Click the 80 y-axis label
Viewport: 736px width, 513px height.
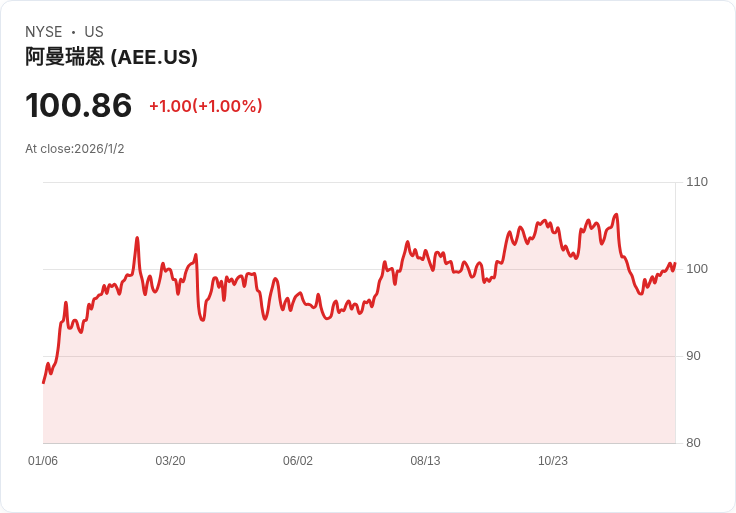(x=693, y=443)
